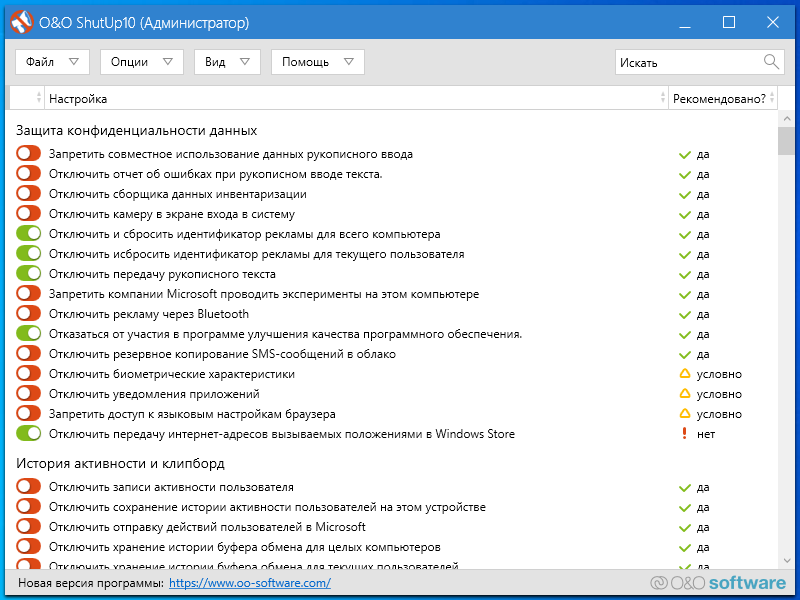Click green checkmark for handwriting data sharing row

point(685,155)
